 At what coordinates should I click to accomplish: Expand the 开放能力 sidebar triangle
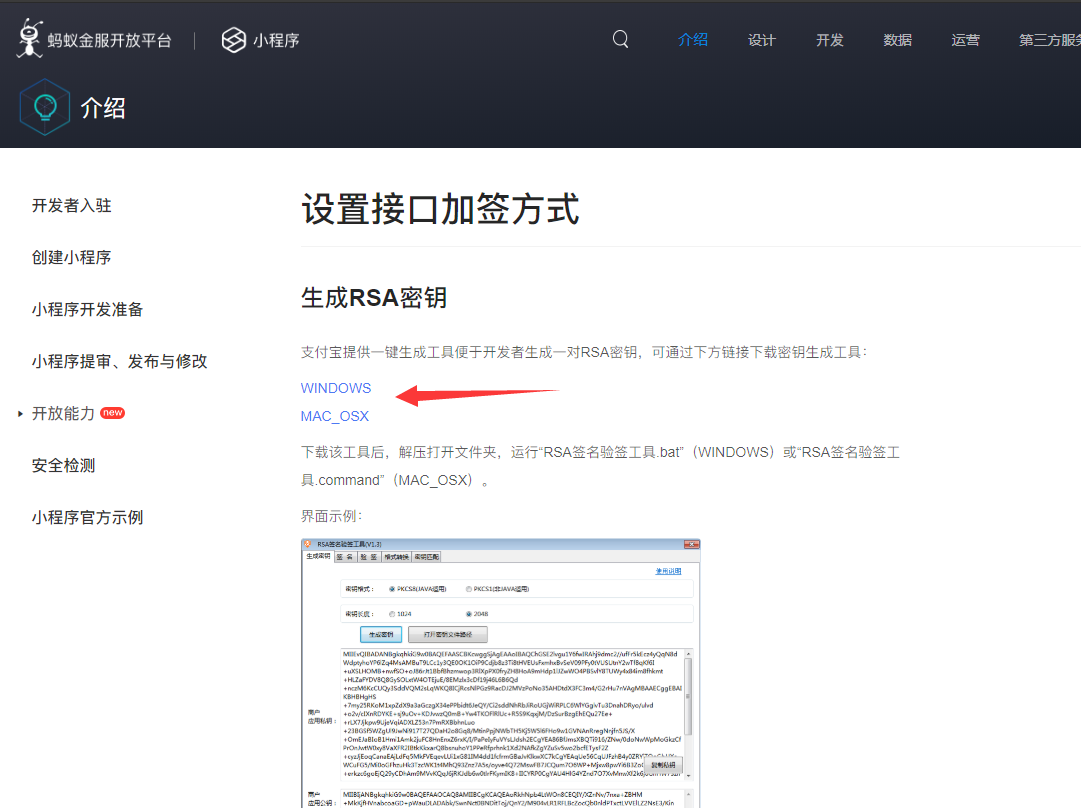[20, 413]
